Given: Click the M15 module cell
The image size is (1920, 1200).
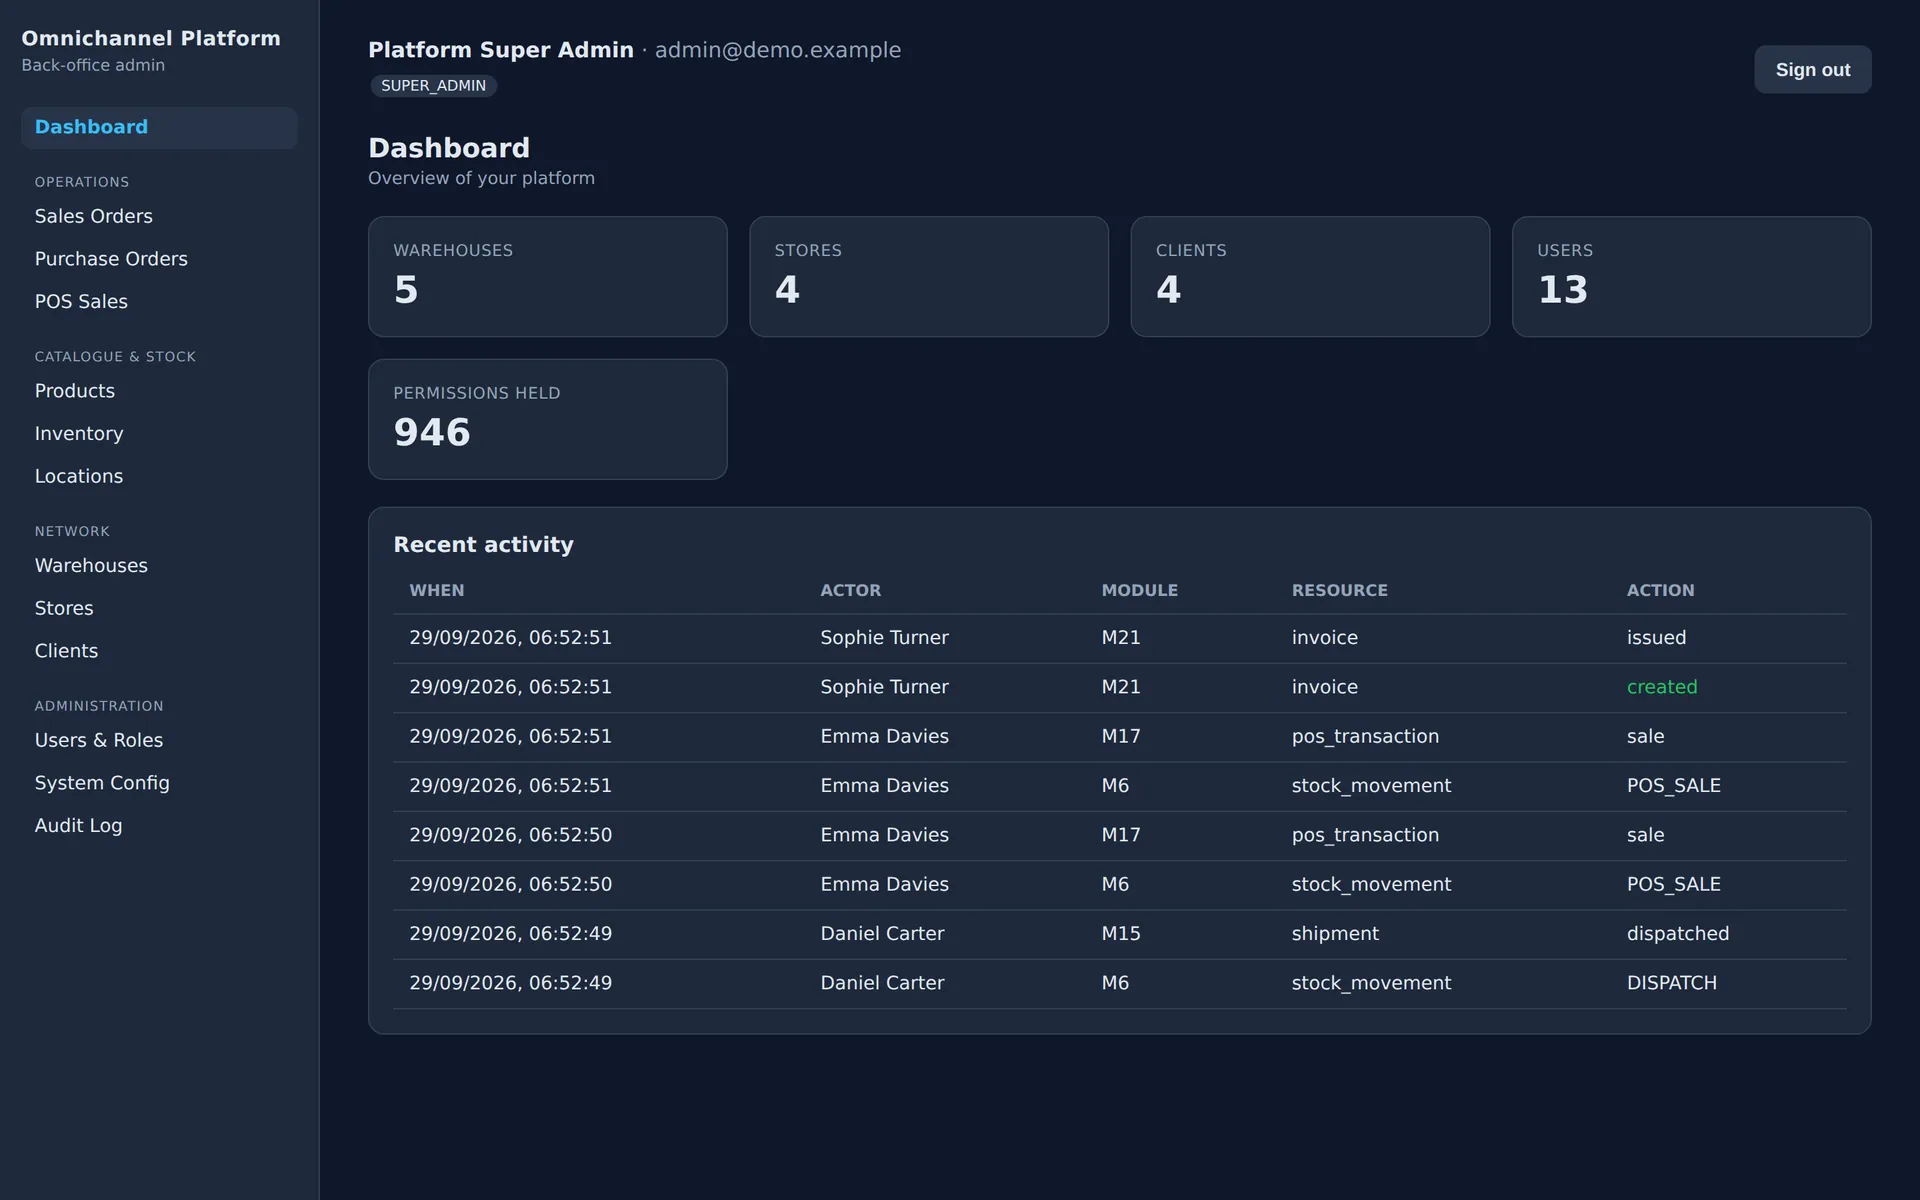Looking at the screenshot, I should pos(1120,934).
